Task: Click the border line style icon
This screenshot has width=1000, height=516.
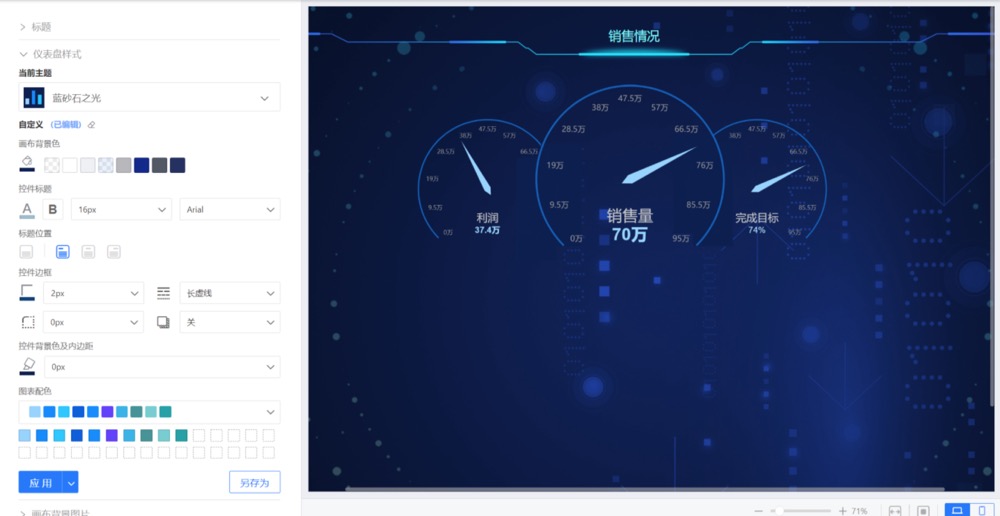Action: point(163,293)
